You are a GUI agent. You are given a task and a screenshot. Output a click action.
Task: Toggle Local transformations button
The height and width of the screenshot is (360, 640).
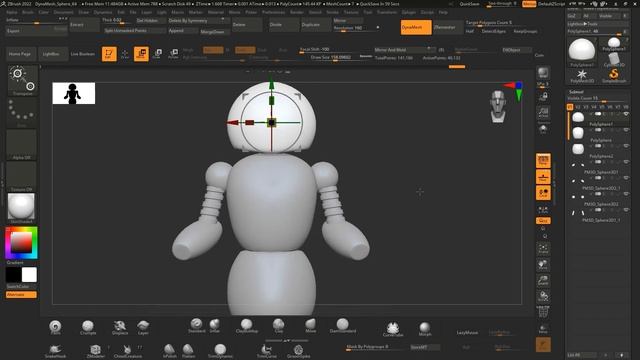[x=543, y=193]
